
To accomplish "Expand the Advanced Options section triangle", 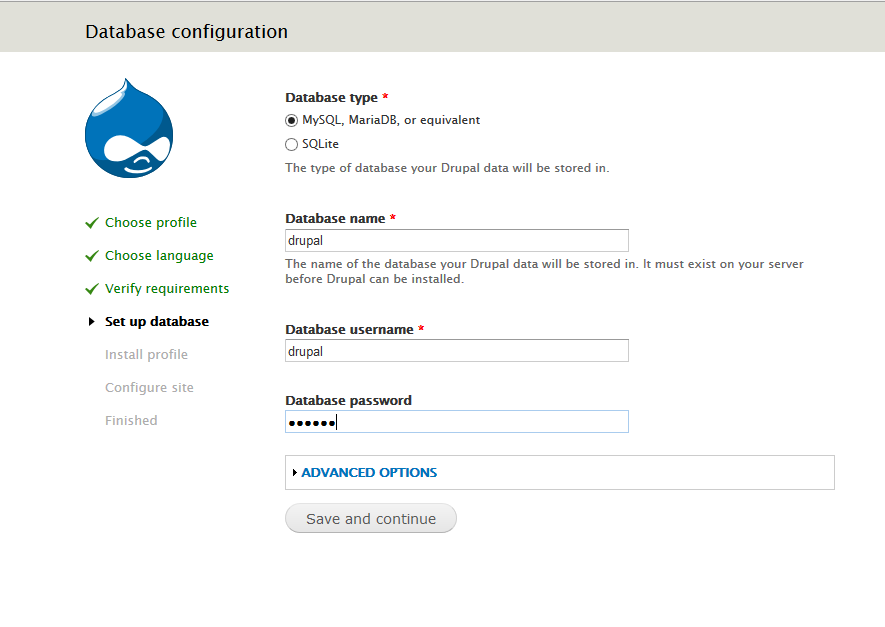I will (x=295, y=472).
